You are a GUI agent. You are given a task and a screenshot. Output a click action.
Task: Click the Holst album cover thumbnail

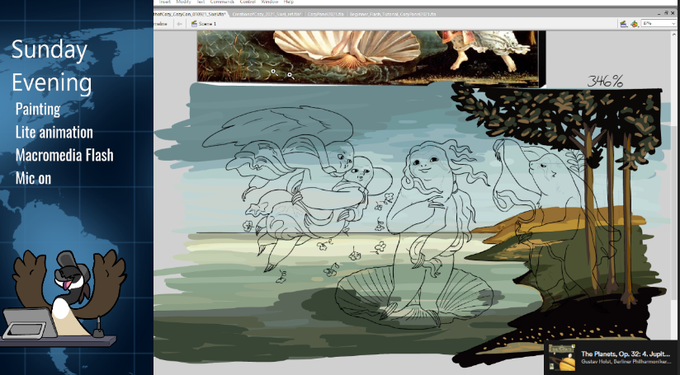click(x=561, y=357)
